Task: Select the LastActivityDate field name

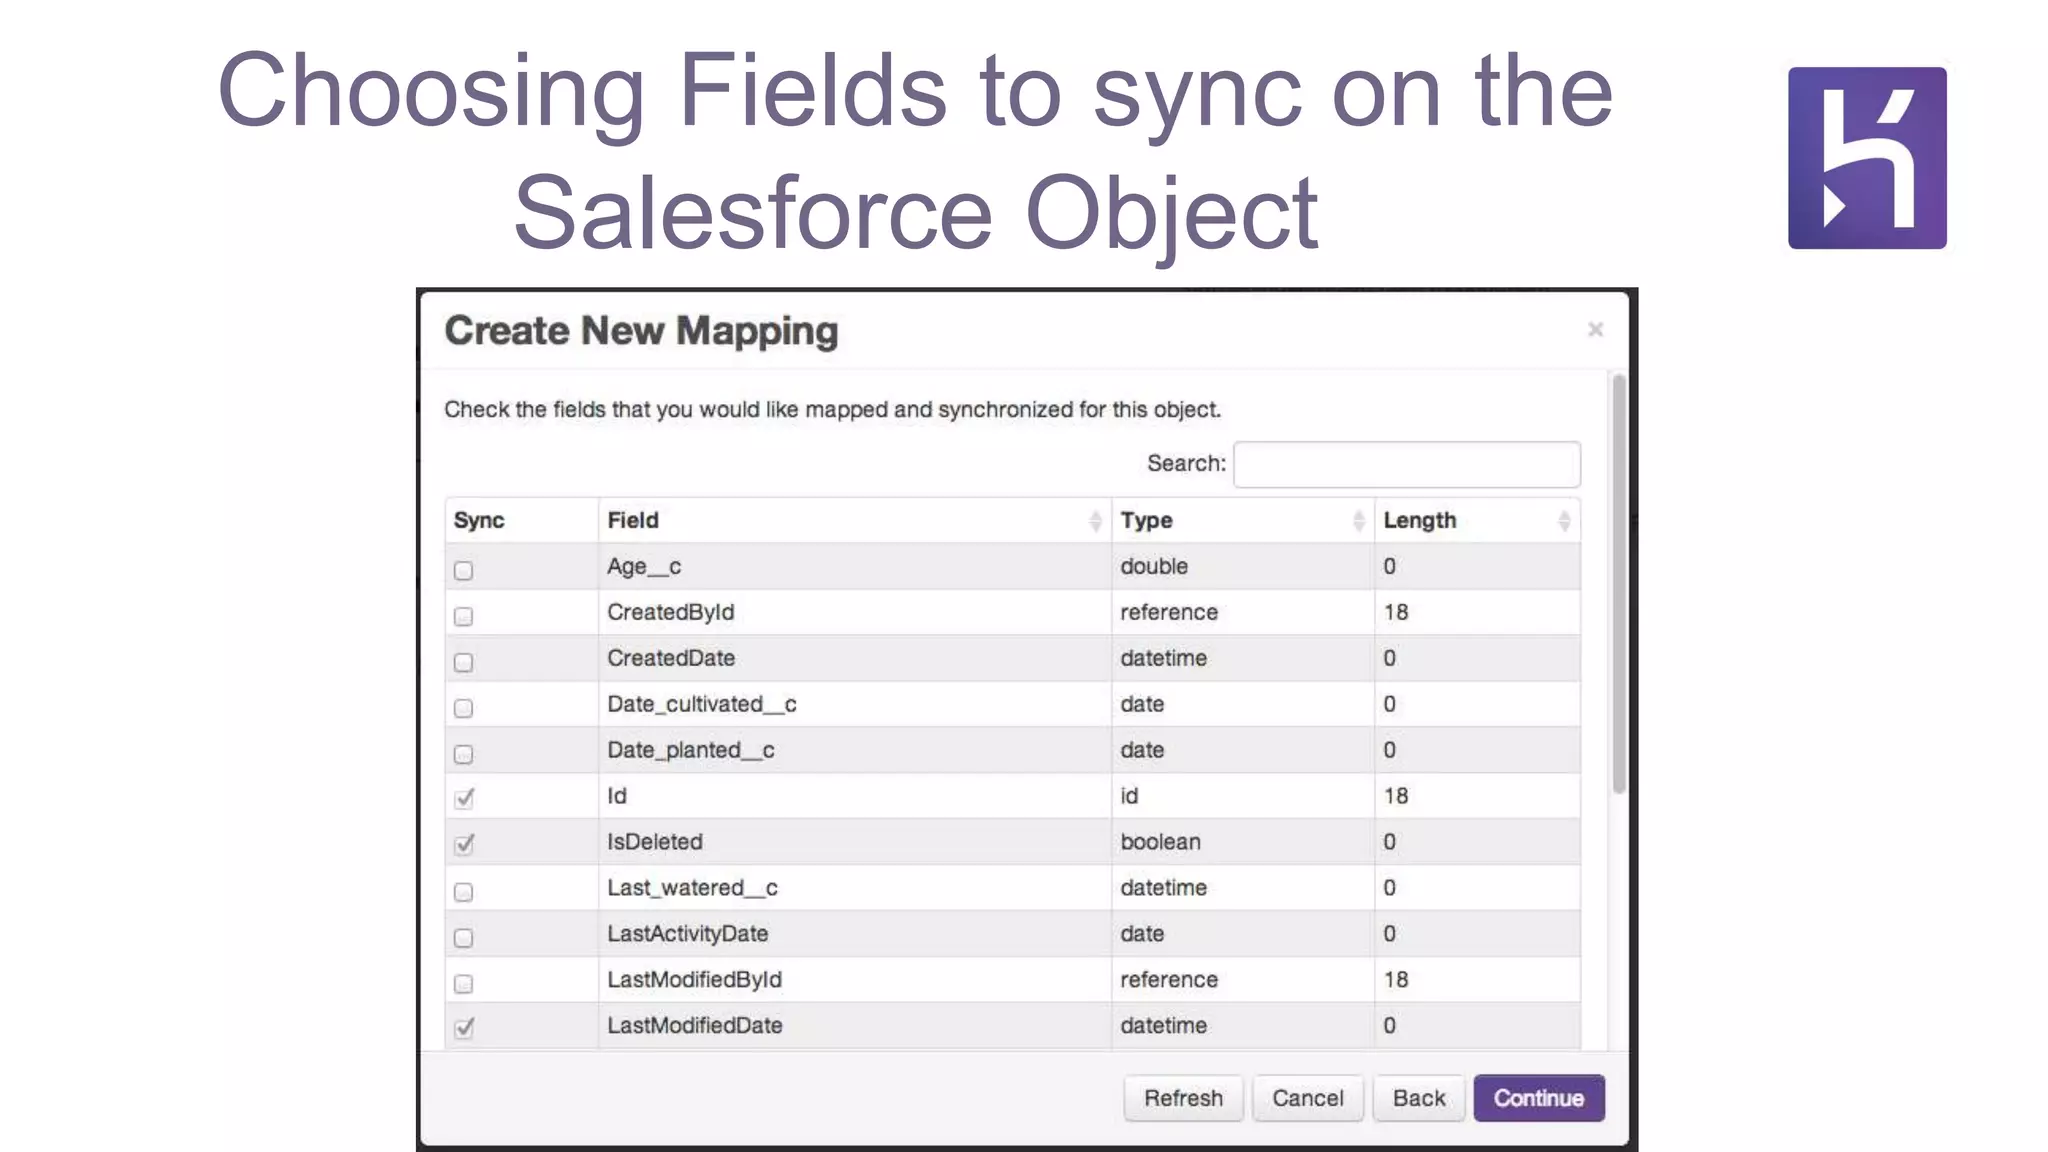Action: (x=688, y=934)
